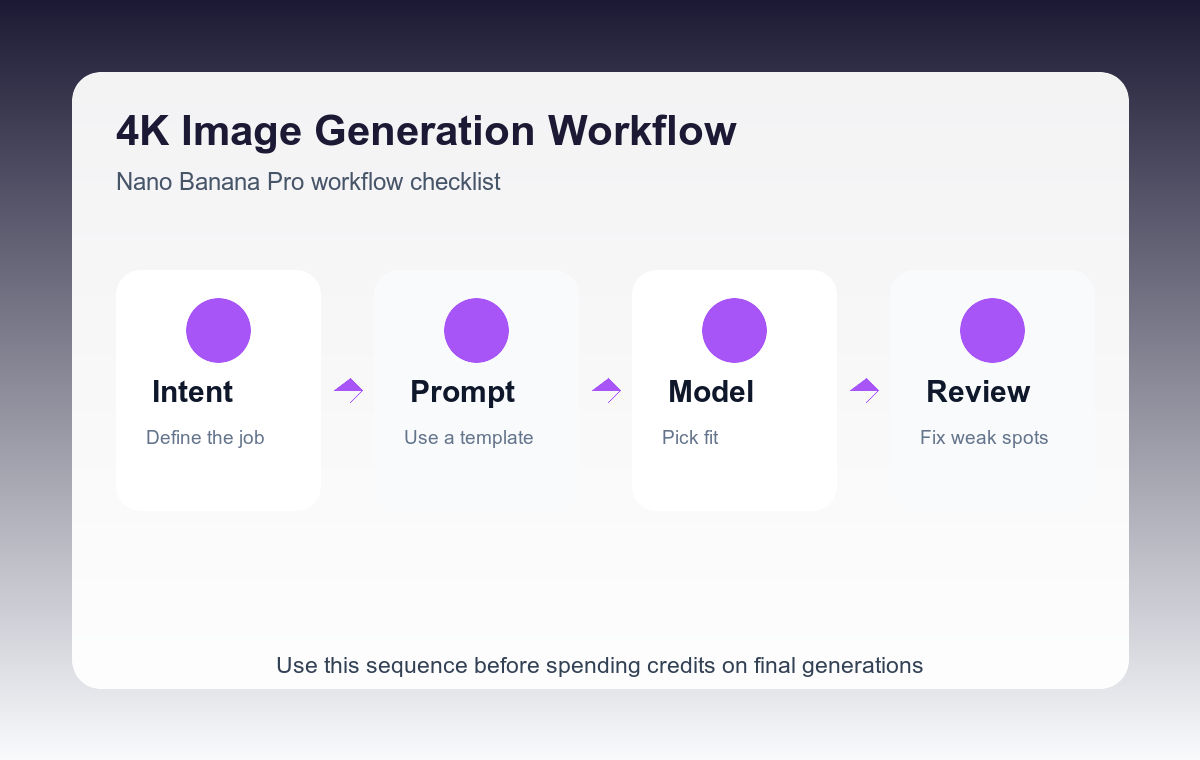
Task: Click the purple circle above Model
Action: (x=734, y=330)
